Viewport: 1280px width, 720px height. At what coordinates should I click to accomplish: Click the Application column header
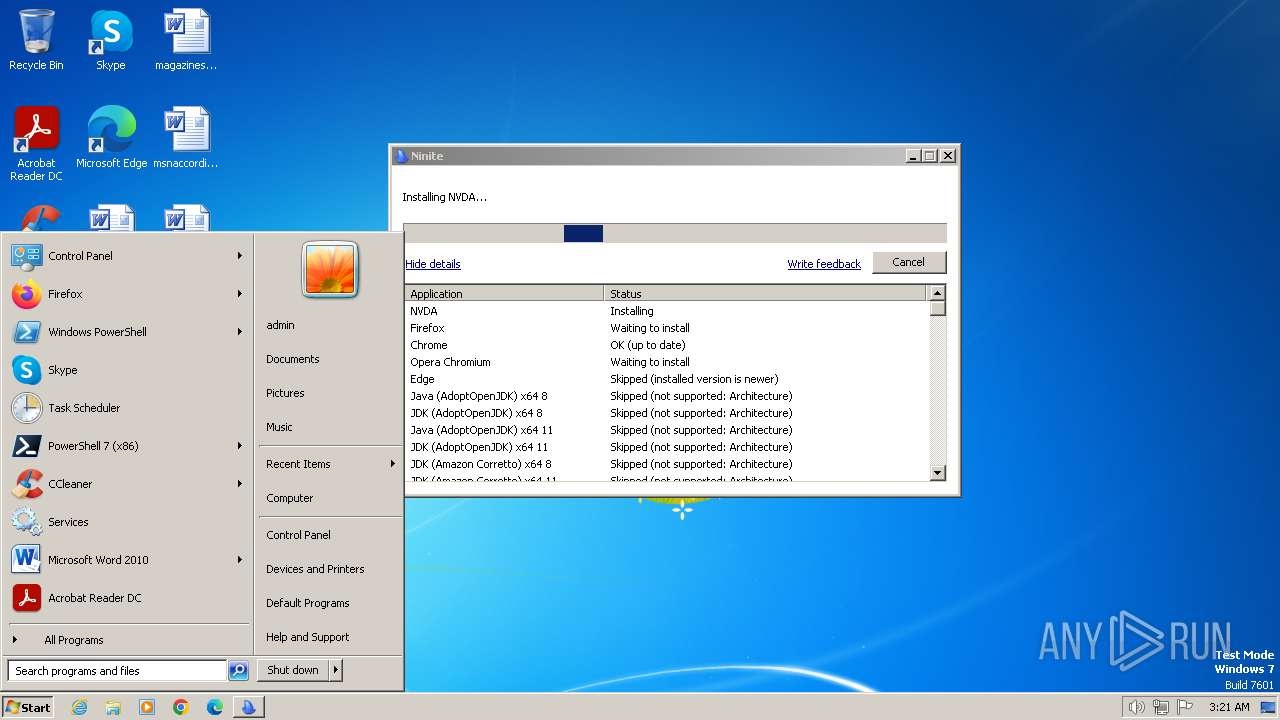505,294
